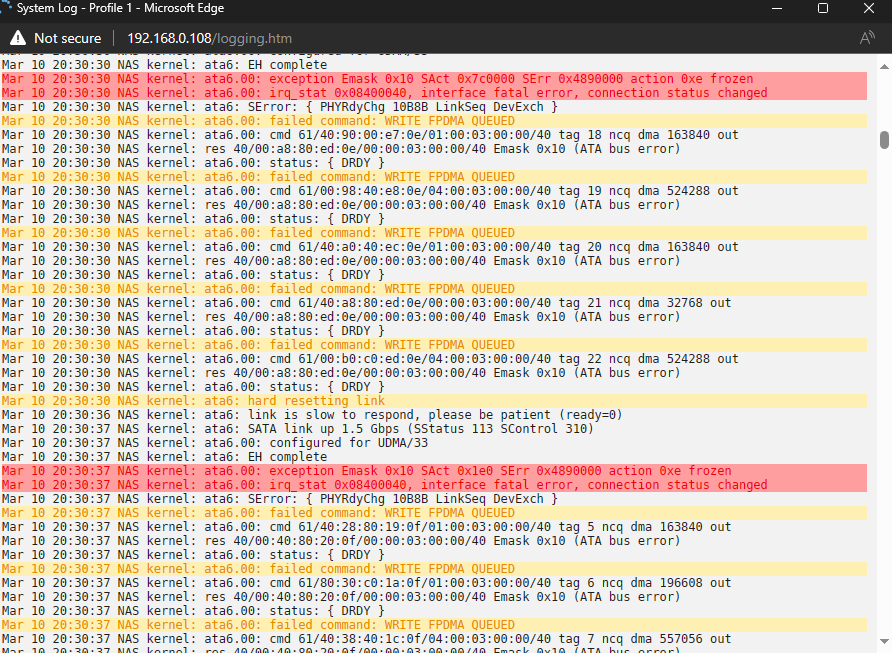
Task: Select the cmd line with tag 22
Action: [x=370, y=359]
